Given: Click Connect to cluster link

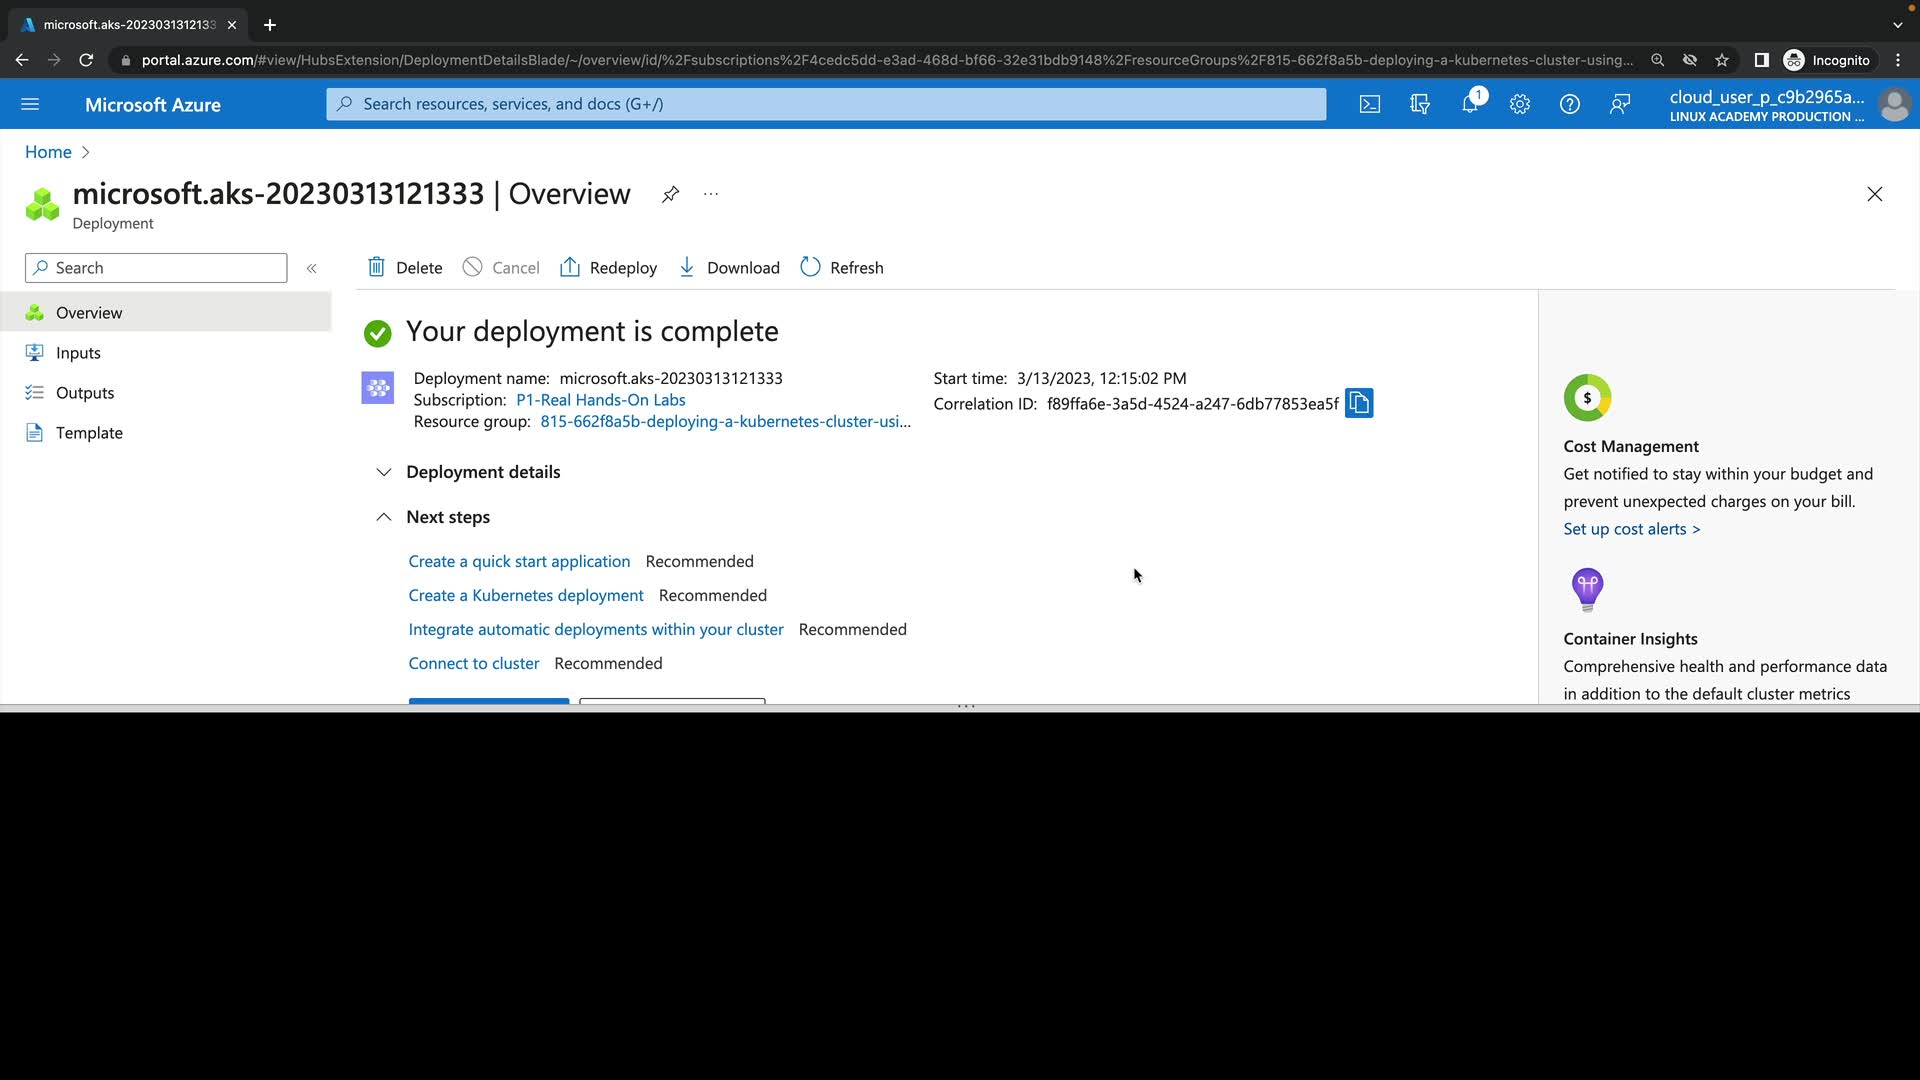Looking at the screenshot, I should 473,663.
